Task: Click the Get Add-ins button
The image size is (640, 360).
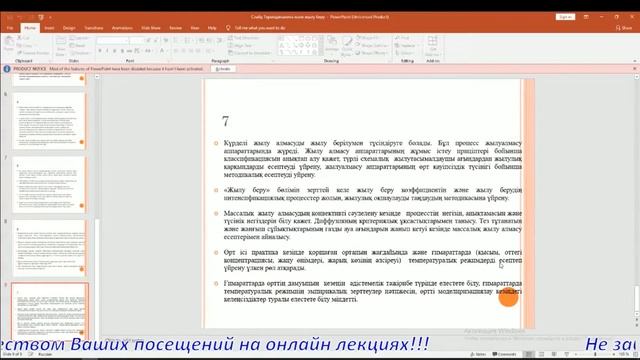Action: (x=432, y=45)
